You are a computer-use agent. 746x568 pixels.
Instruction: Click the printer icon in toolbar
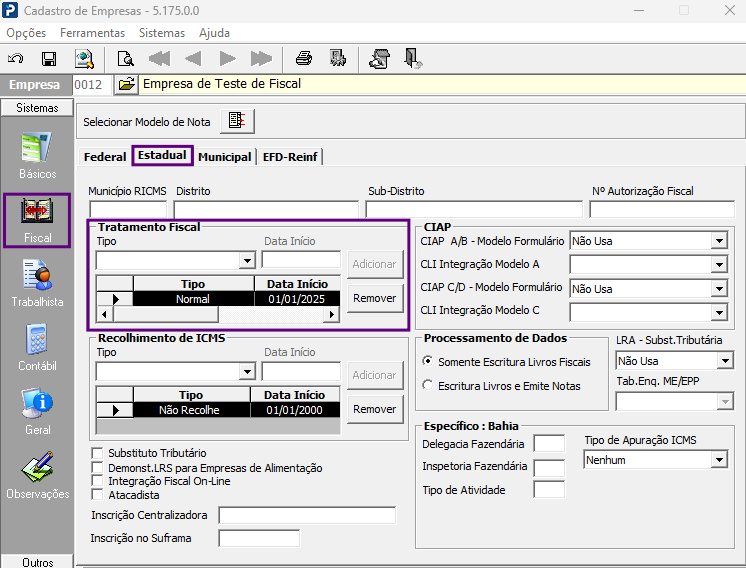pyautogui.click(x=304, y=58)
